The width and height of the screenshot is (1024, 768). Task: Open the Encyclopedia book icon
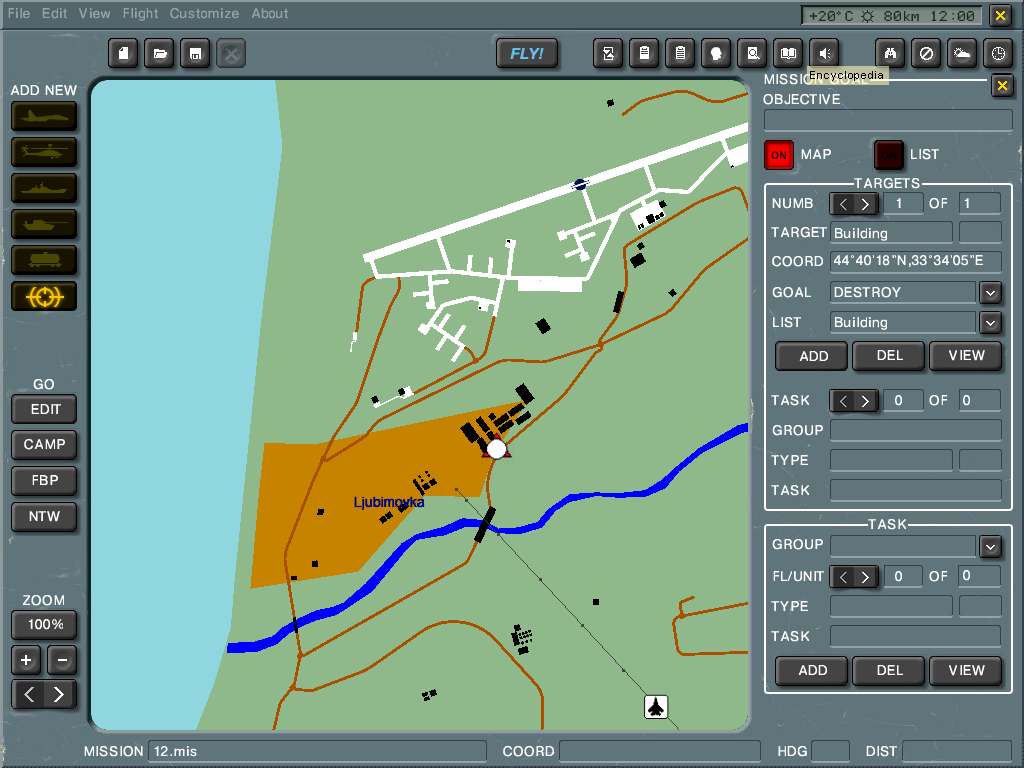(788, 53)
